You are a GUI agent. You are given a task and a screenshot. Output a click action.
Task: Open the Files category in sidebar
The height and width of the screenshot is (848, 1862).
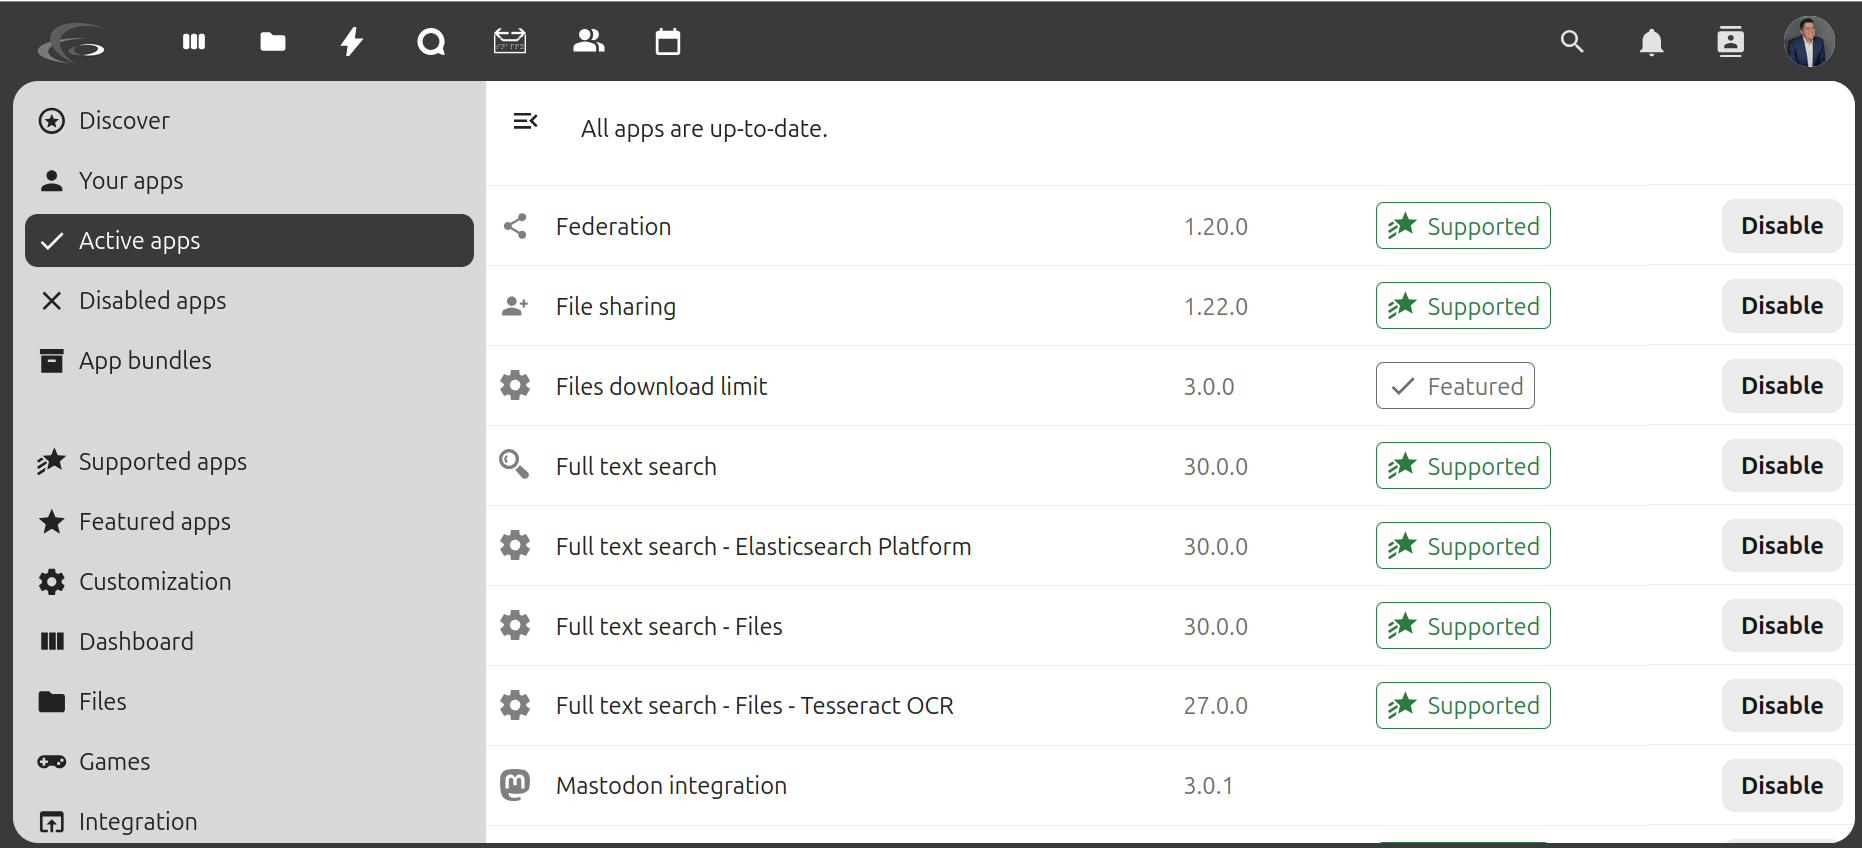[x=249, y=702]
